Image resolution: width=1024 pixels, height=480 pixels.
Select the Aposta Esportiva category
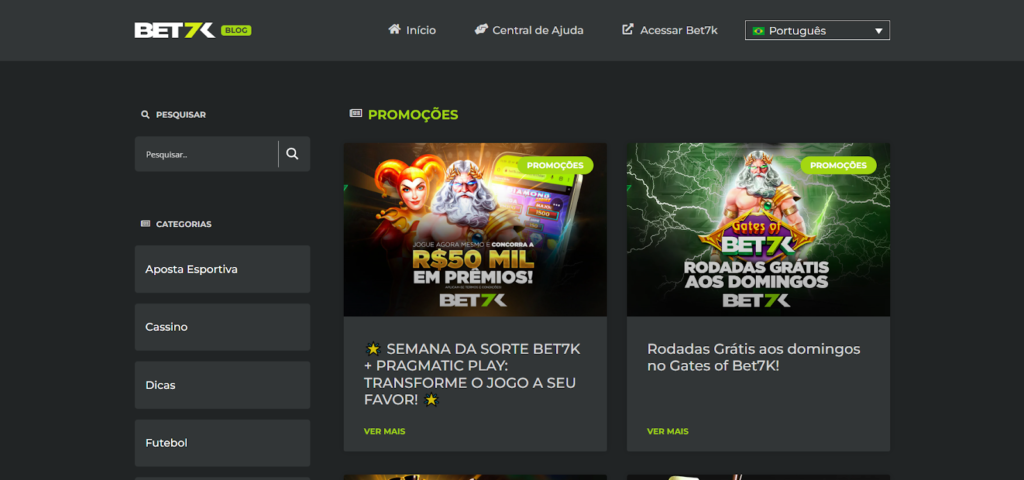point(222,269)
